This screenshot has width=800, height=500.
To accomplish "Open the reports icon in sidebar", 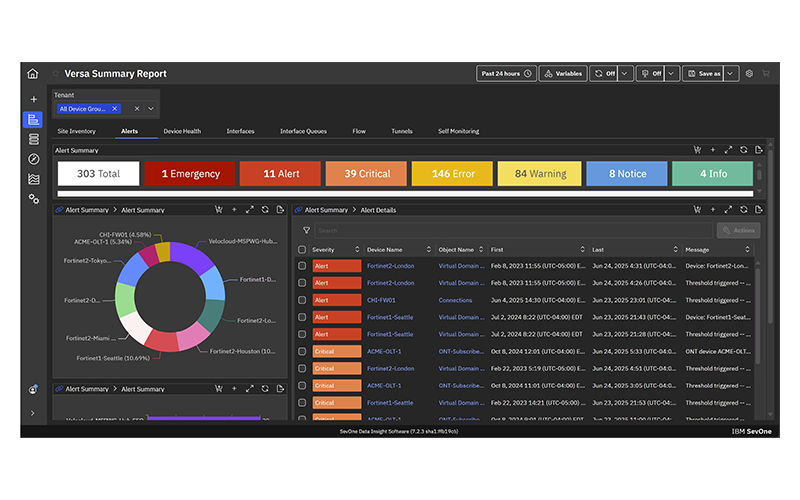I will [x=33, y=119].
